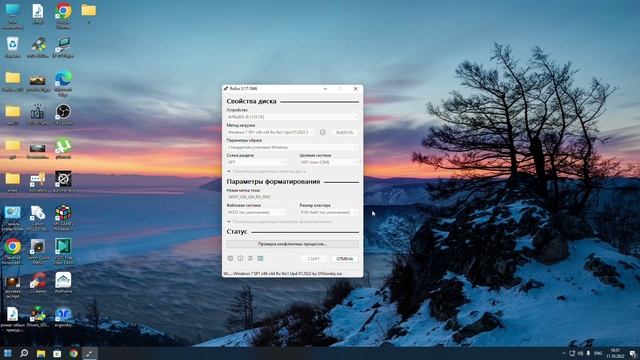Open Схема раздела GPT dropdown

coord(256,162)
